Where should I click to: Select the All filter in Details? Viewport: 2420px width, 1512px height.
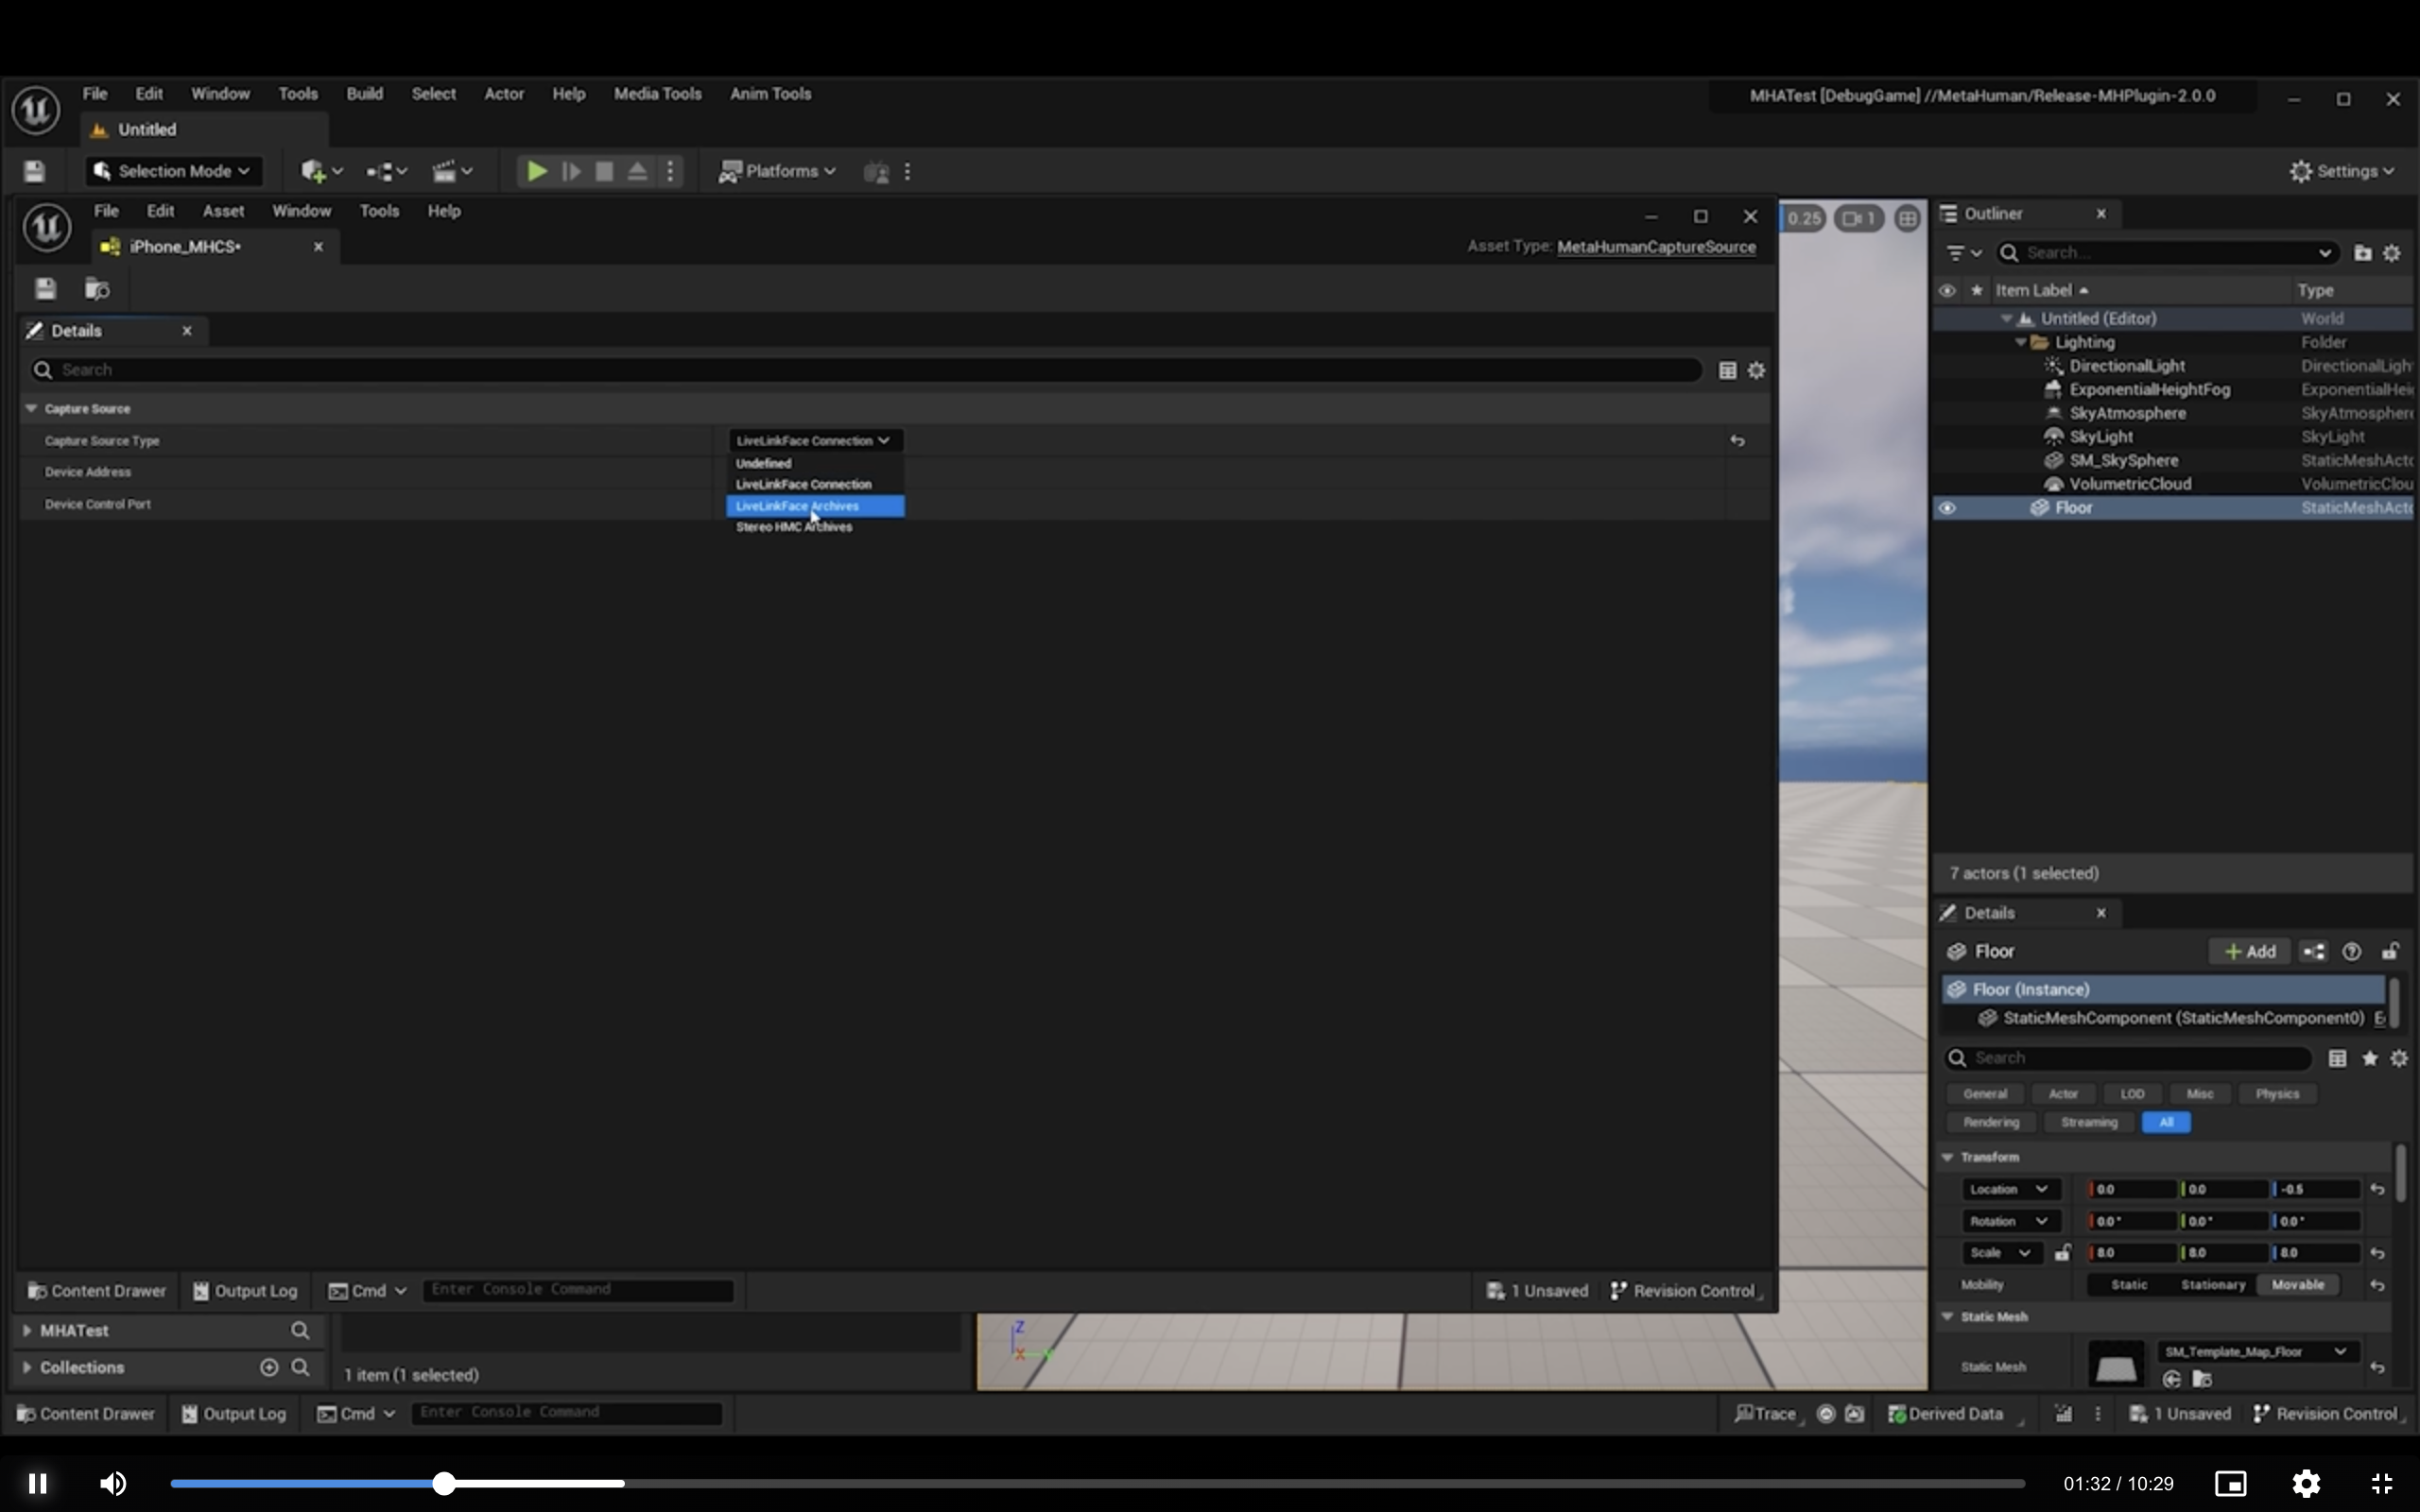[2166, 1122]
